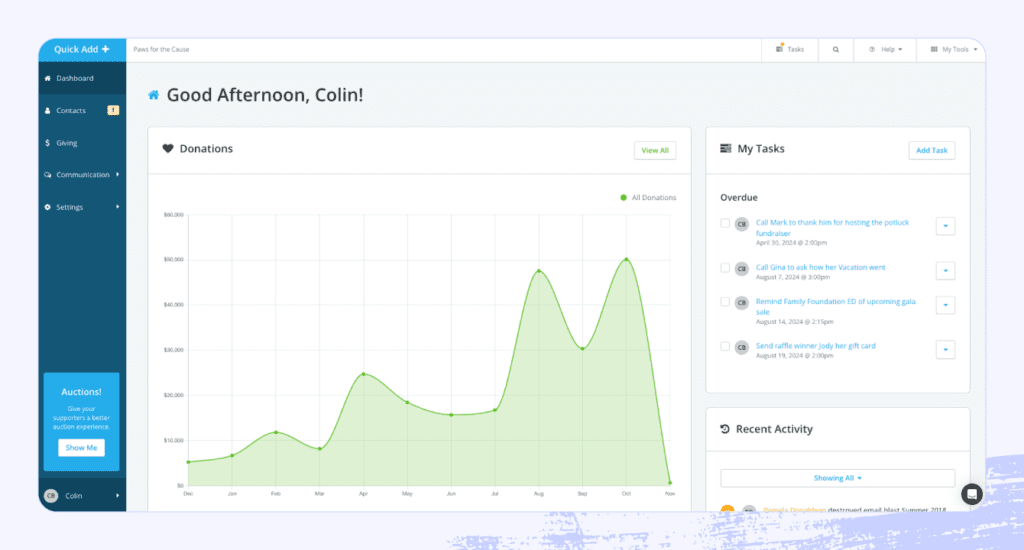Click the blue home icon beside greeting
The image size is (1024, 550).
click(x=153, y=95)
